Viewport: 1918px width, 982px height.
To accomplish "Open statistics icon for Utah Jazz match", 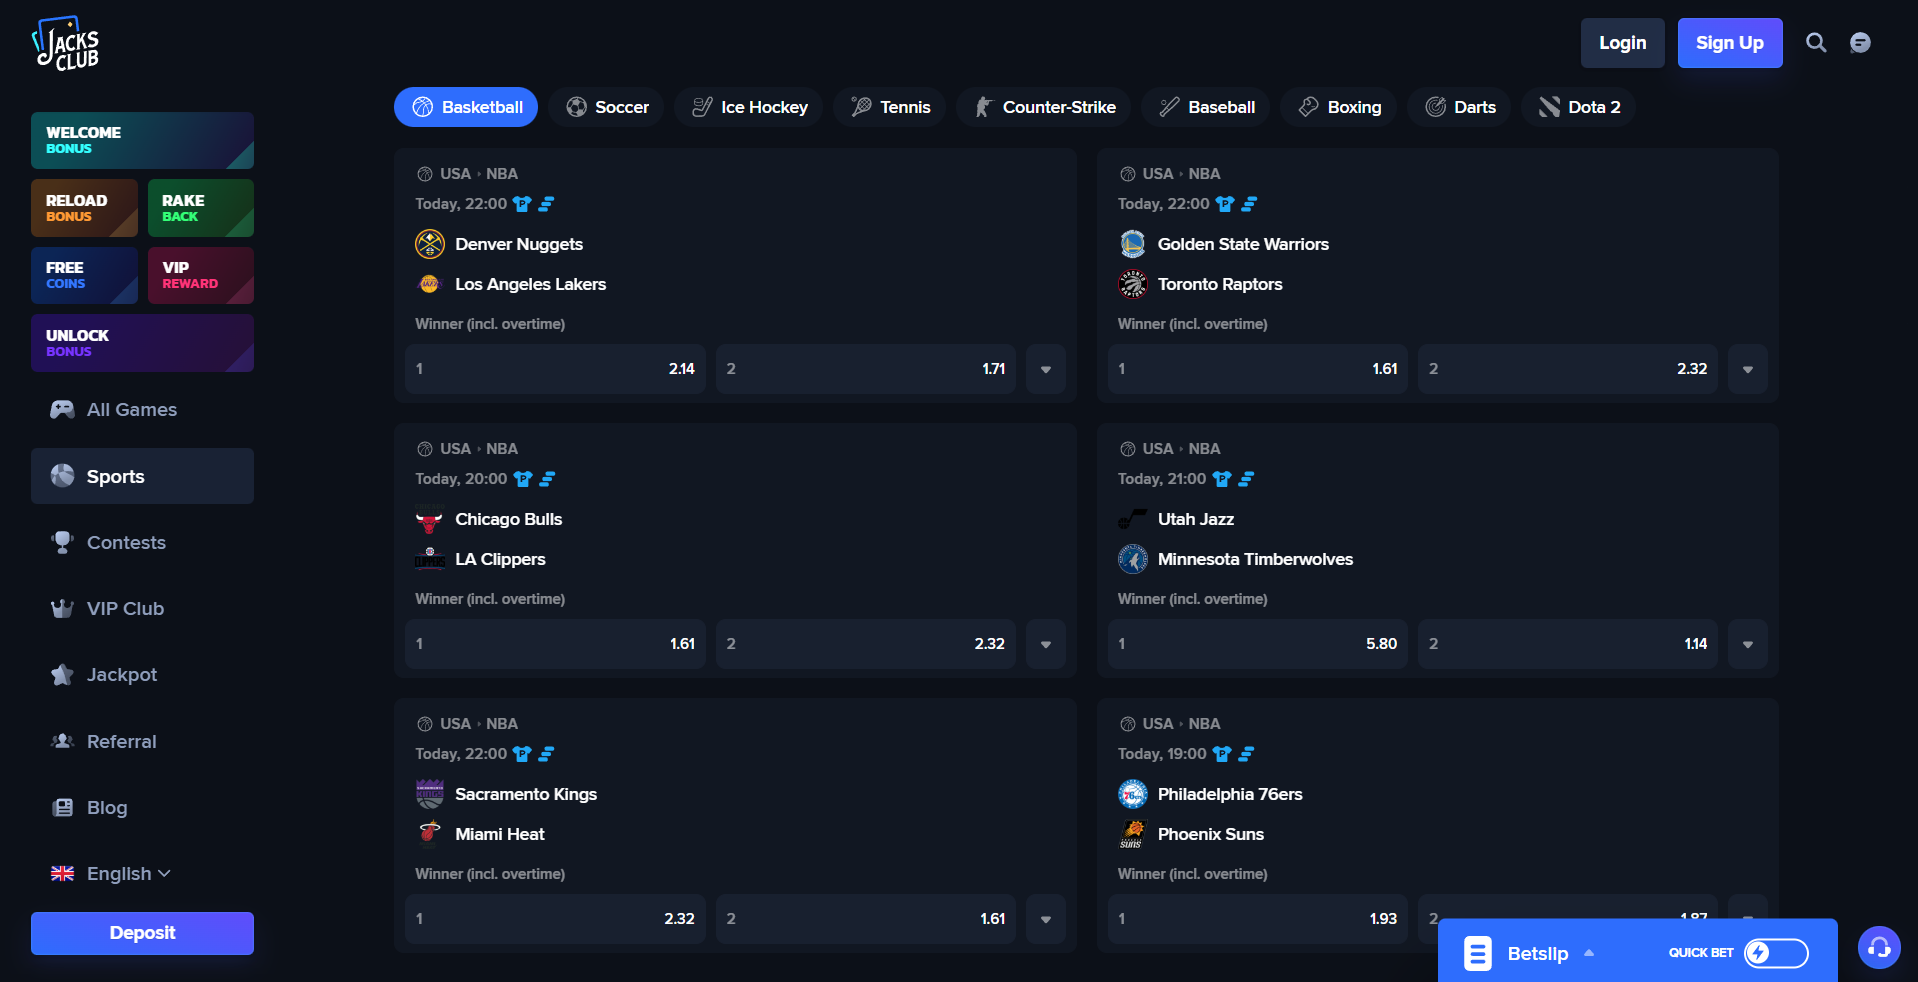I will point(1246,479).
